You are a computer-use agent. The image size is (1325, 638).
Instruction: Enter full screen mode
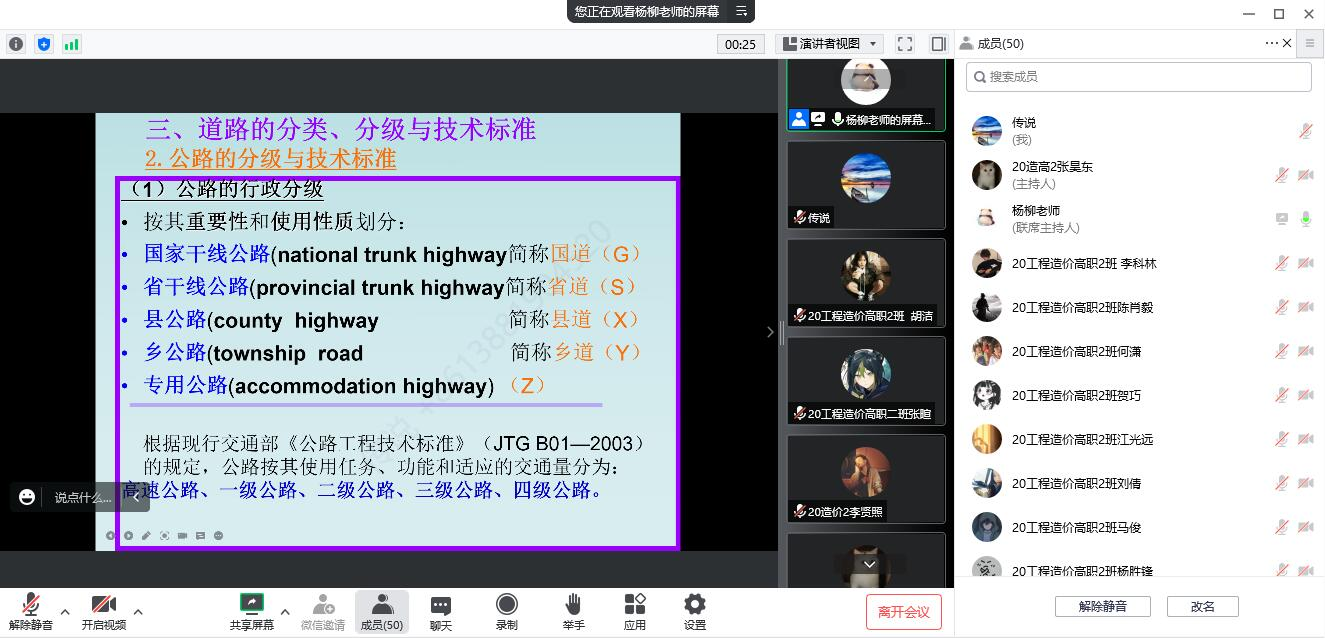pyautogui.click(x=905, y=44)
